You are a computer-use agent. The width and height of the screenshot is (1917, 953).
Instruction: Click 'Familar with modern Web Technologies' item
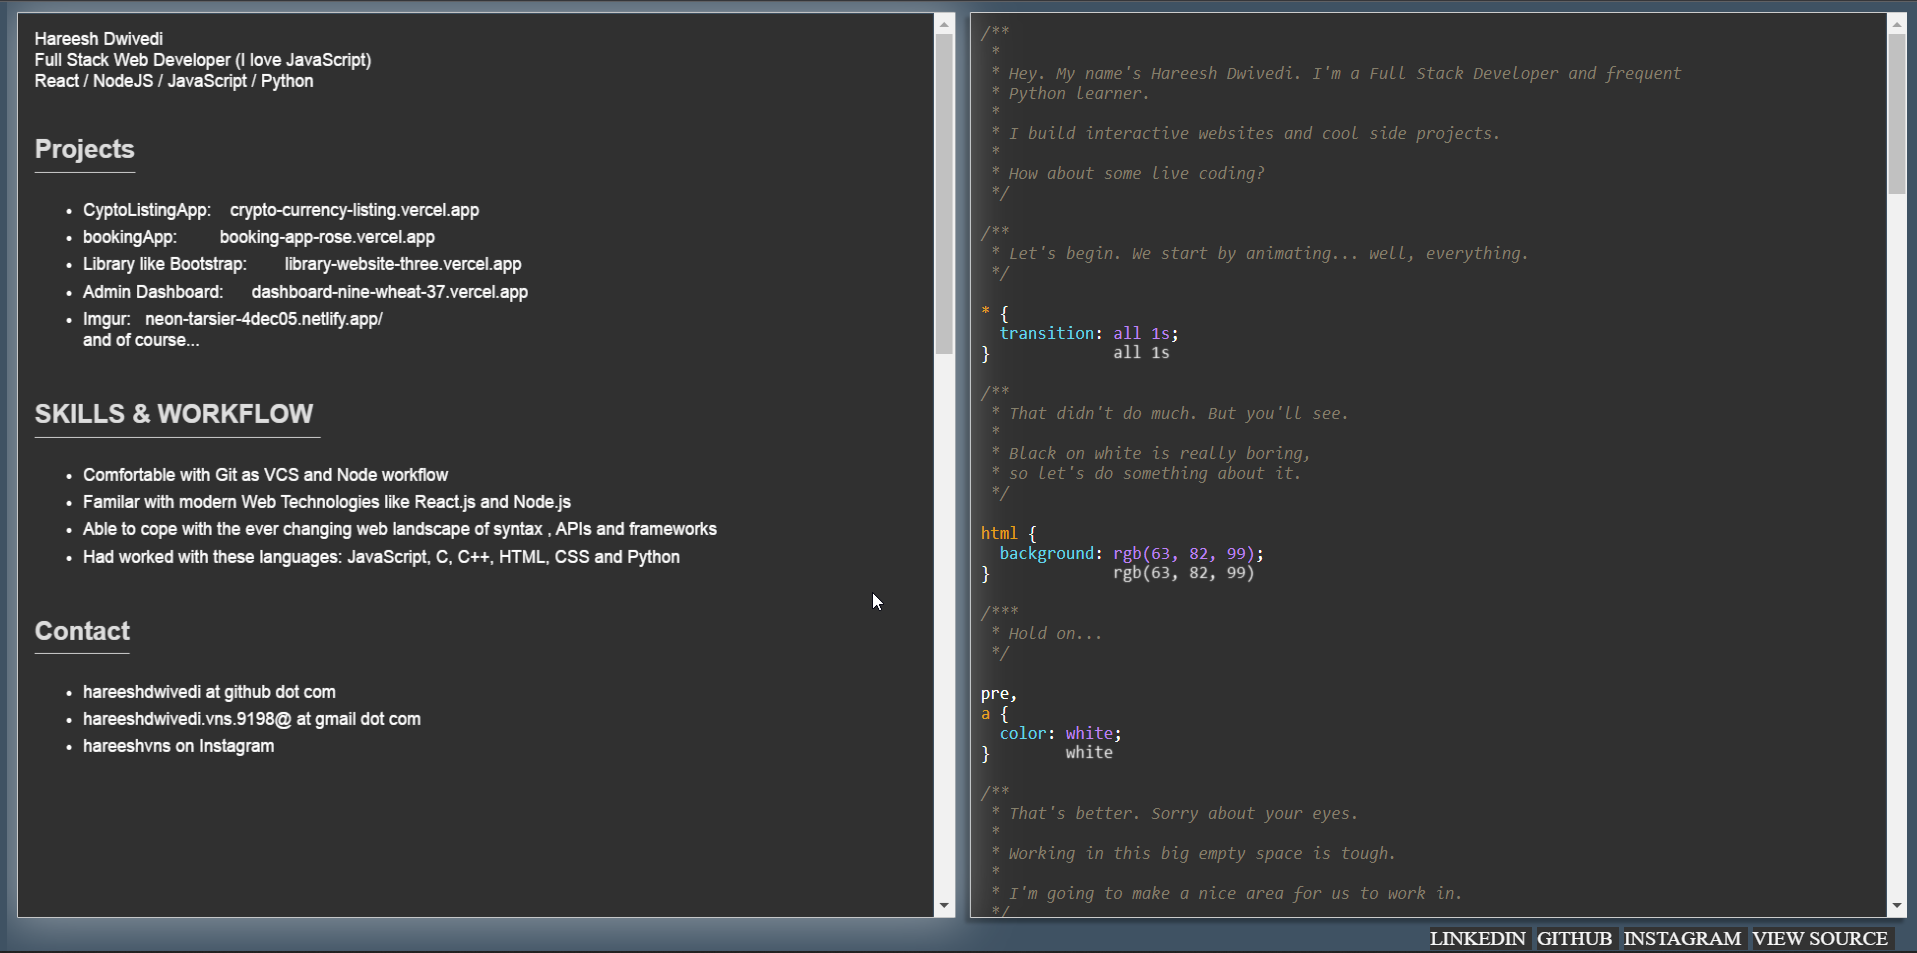(x=327, y=502)
